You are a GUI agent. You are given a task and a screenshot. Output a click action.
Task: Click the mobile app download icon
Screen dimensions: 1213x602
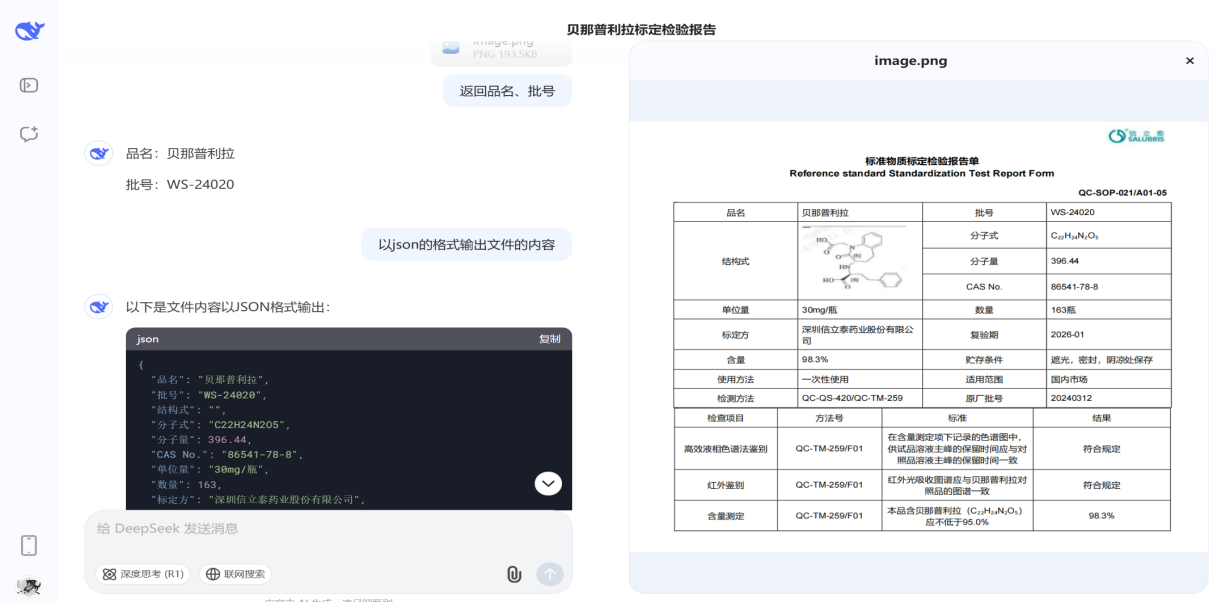(x=27, y=545)
